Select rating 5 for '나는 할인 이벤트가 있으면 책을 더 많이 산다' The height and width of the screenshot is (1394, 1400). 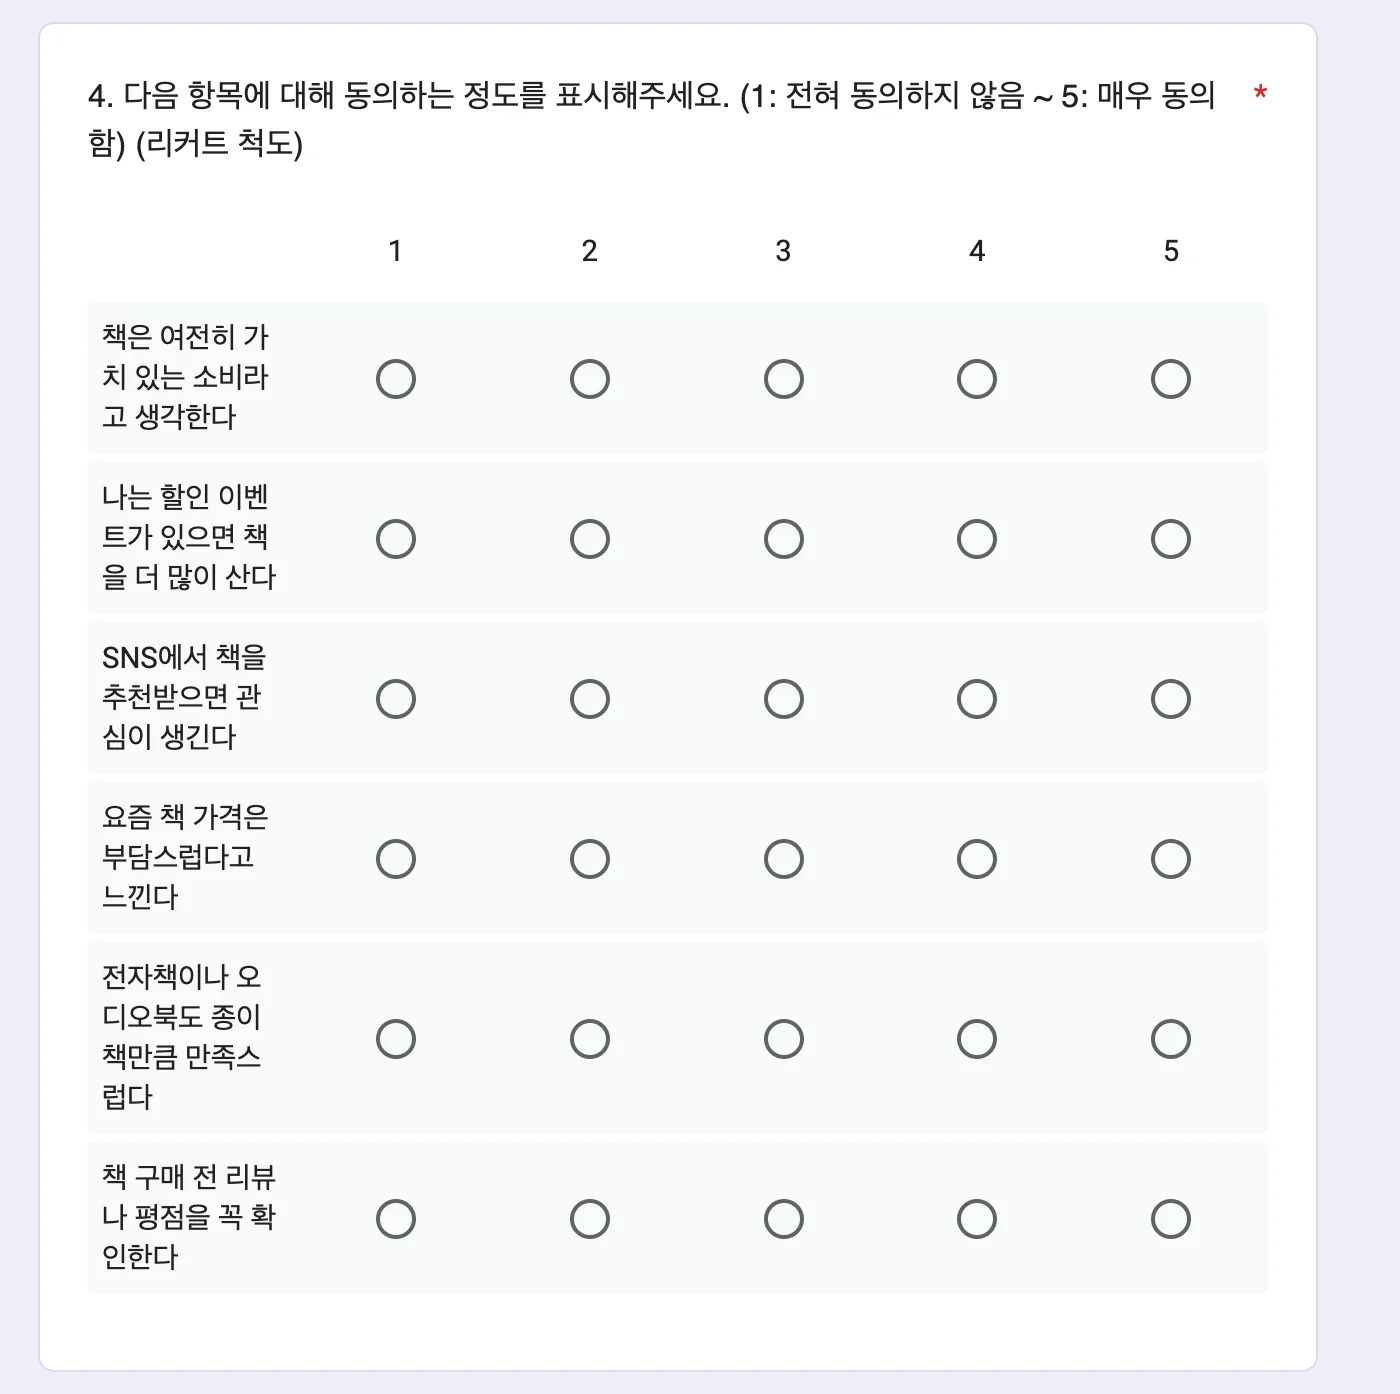tap(1170, 538)
